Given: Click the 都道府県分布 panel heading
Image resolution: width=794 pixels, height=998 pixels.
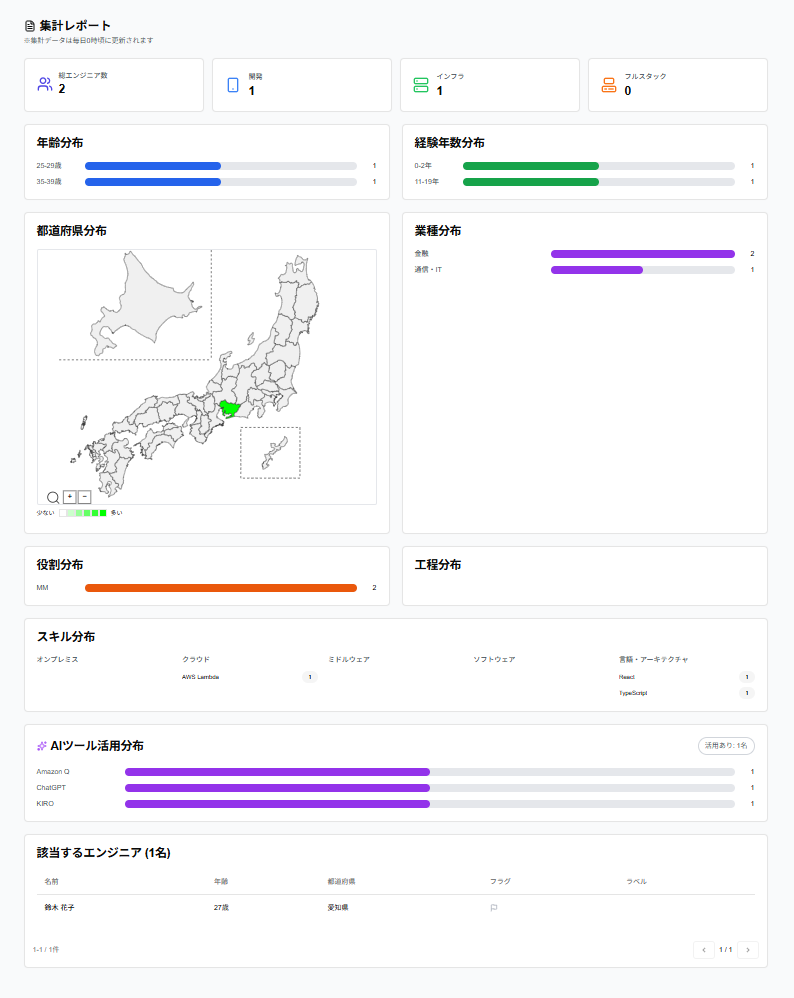Looking at the screenshot, I should (x=71, y=230).
